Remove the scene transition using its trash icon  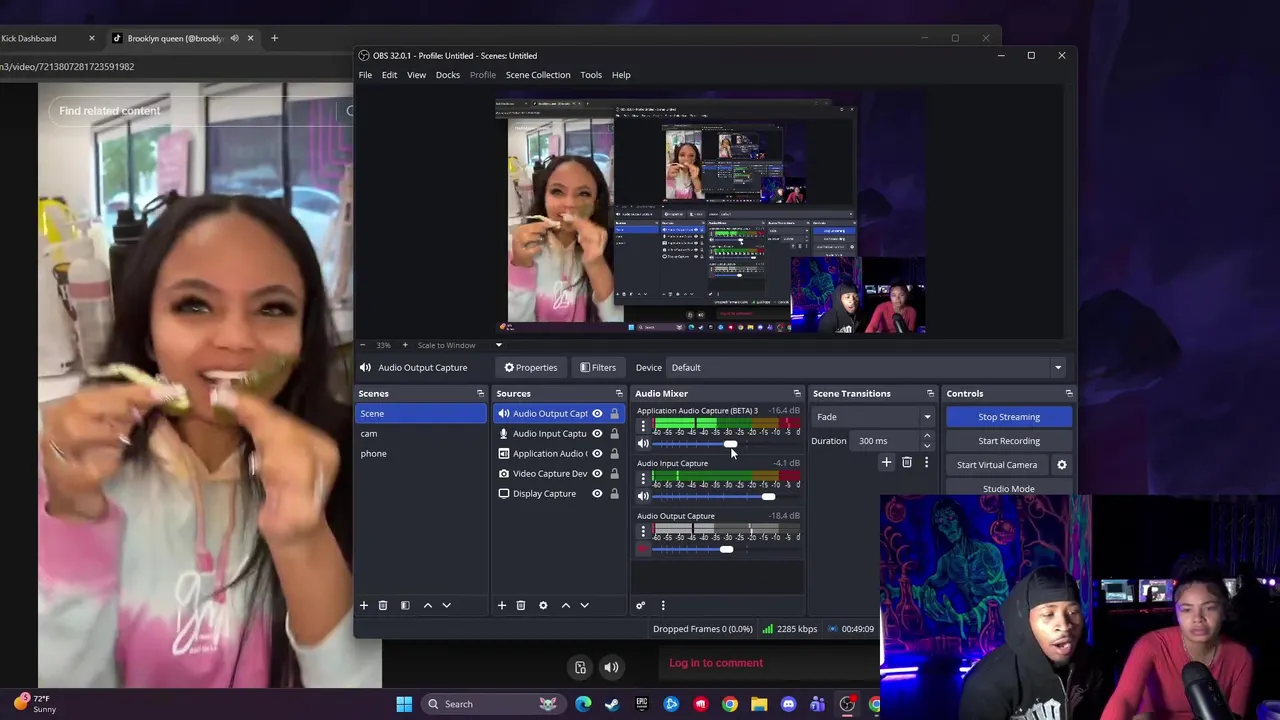coord(907,462)
